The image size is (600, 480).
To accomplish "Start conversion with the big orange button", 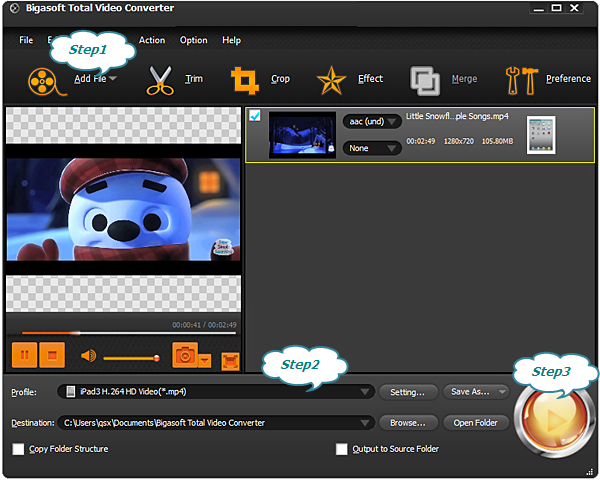I will click(x=554, y=420).
